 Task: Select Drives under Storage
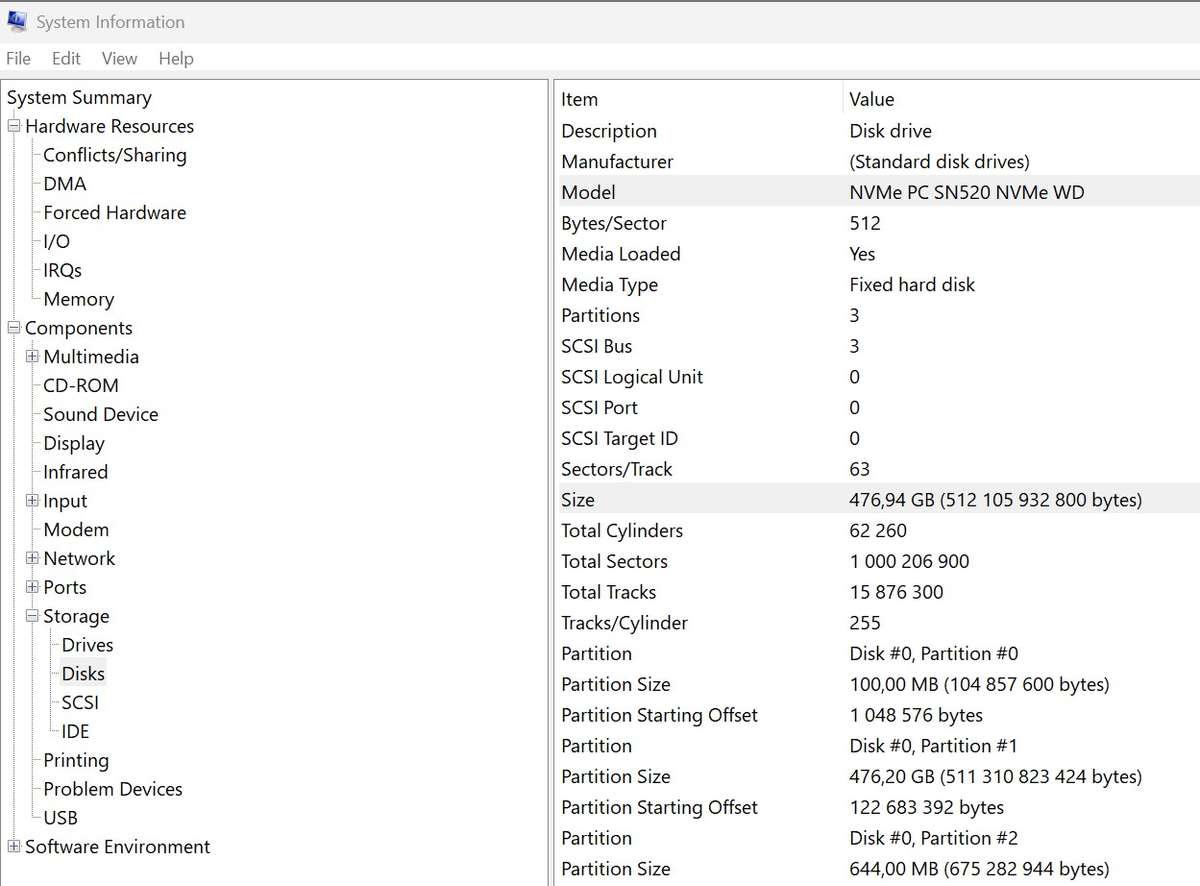pos(87,645)
